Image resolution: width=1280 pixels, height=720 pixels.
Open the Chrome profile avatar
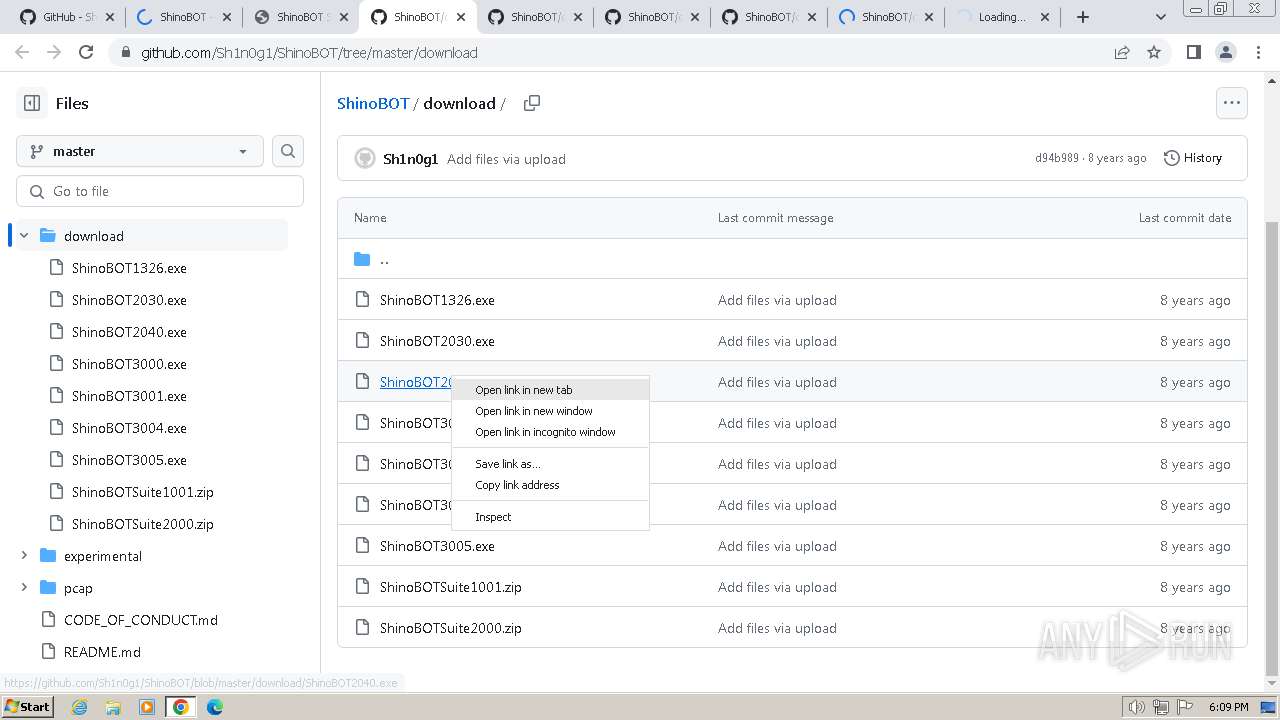tap(1226, 52)
